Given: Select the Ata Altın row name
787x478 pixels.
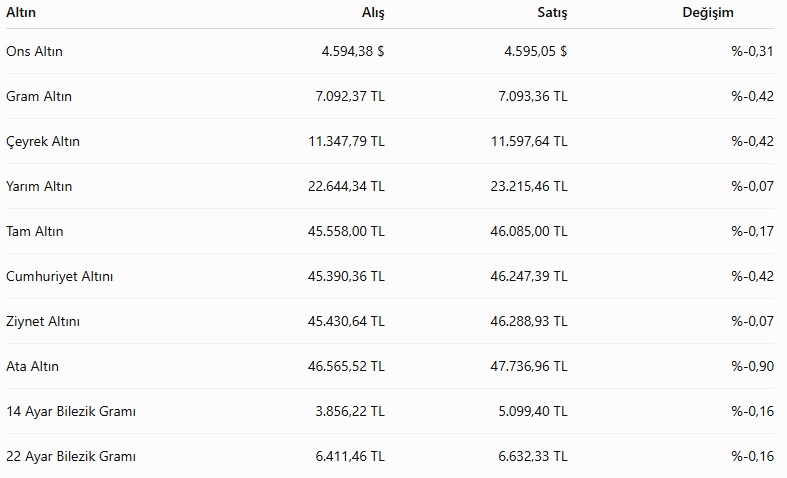Looking at the screenshot, I should [32, 367].
